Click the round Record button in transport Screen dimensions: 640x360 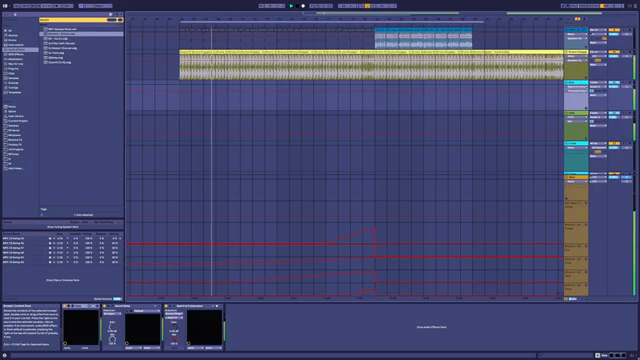pos(303,6)
